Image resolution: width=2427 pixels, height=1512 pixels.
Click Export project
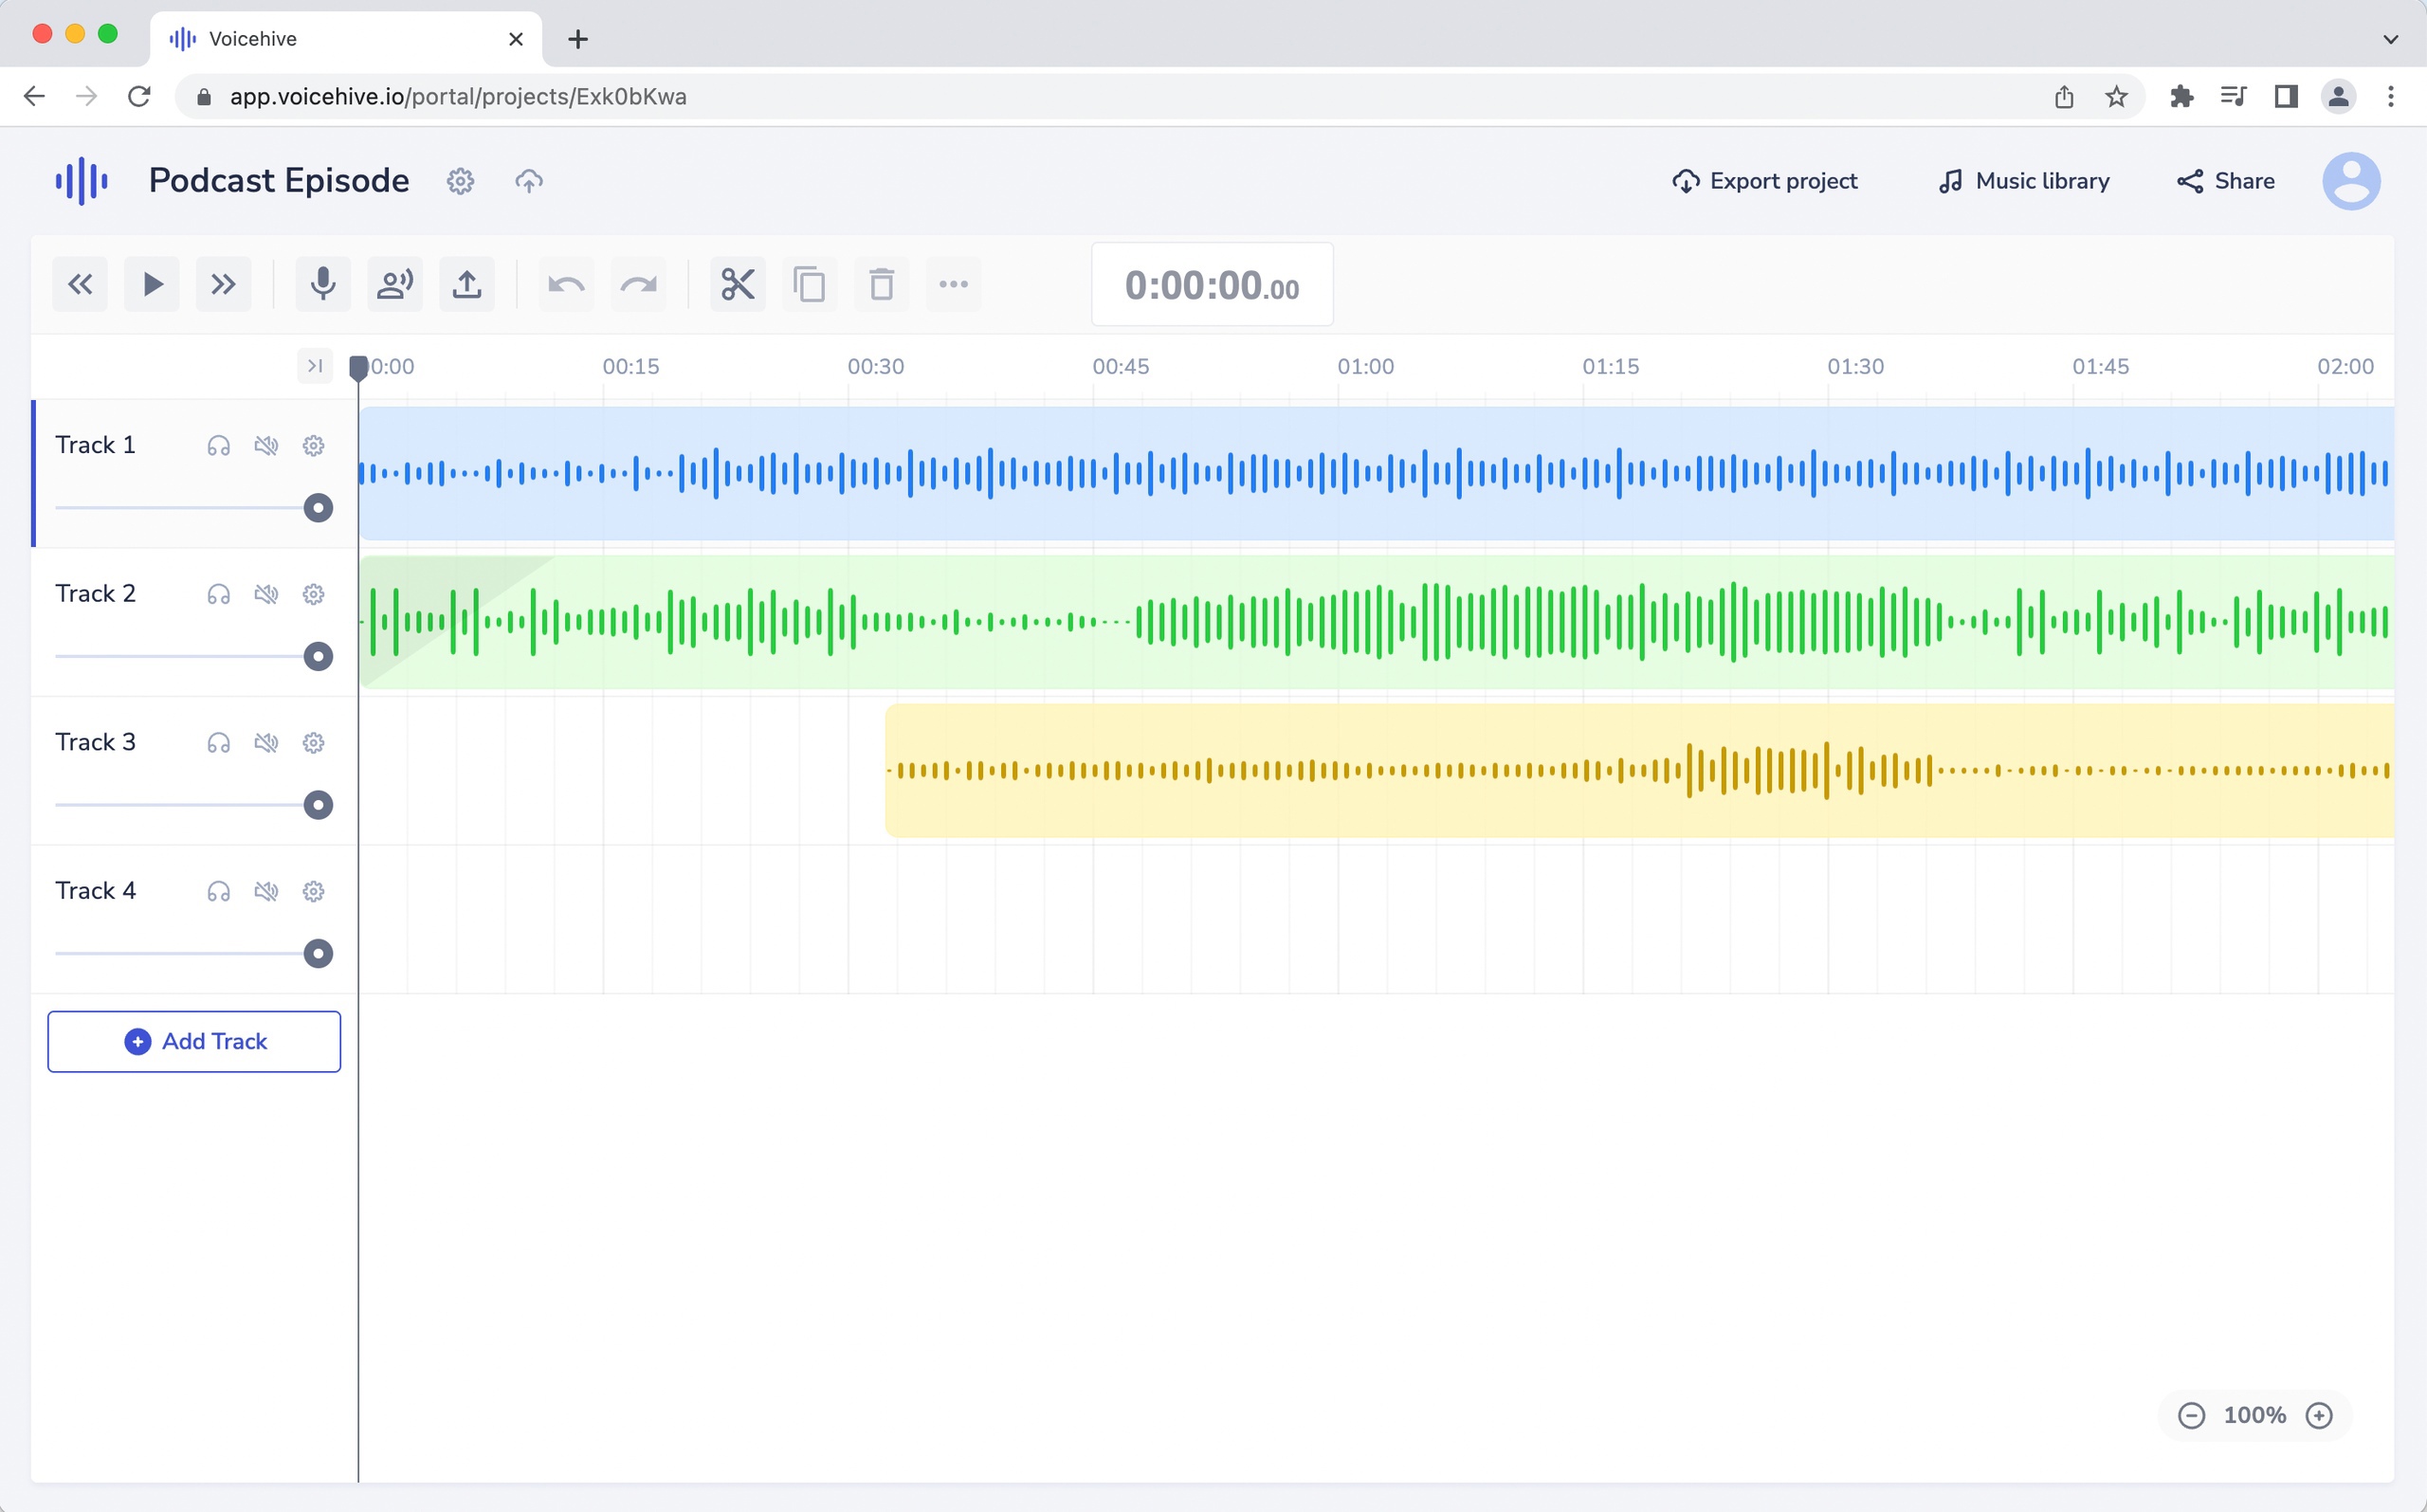pyautogui.click(x=1765, y=181)
